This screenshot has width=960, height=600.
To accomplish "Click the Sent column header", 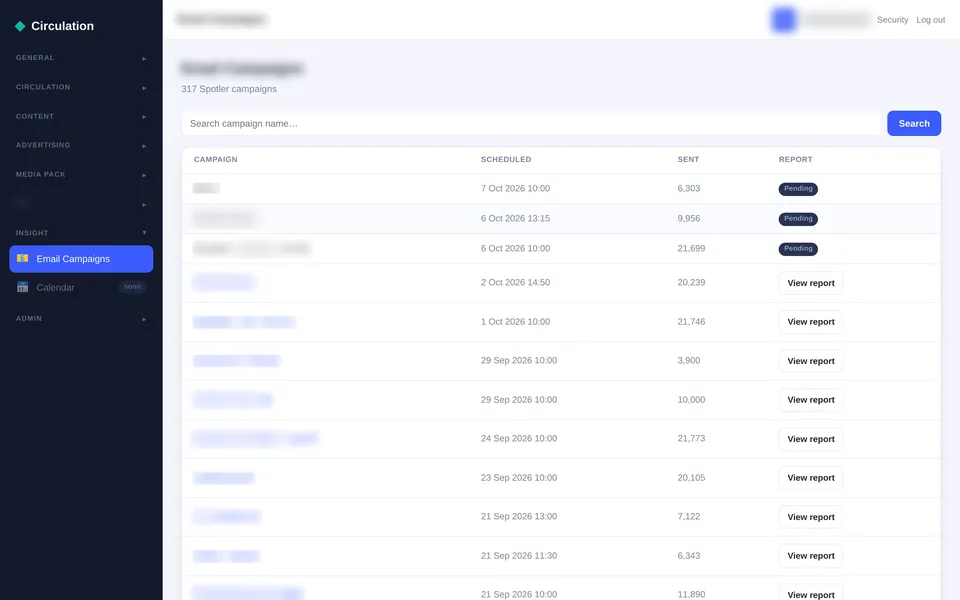I will (688, 159).
